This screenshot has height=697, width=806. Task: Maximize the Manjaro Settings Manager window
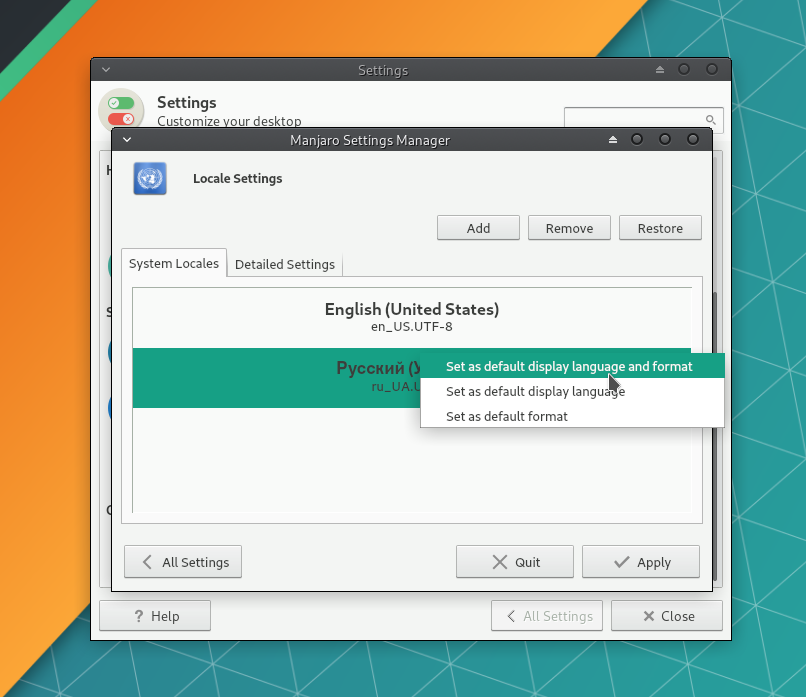tap(665, 139)
